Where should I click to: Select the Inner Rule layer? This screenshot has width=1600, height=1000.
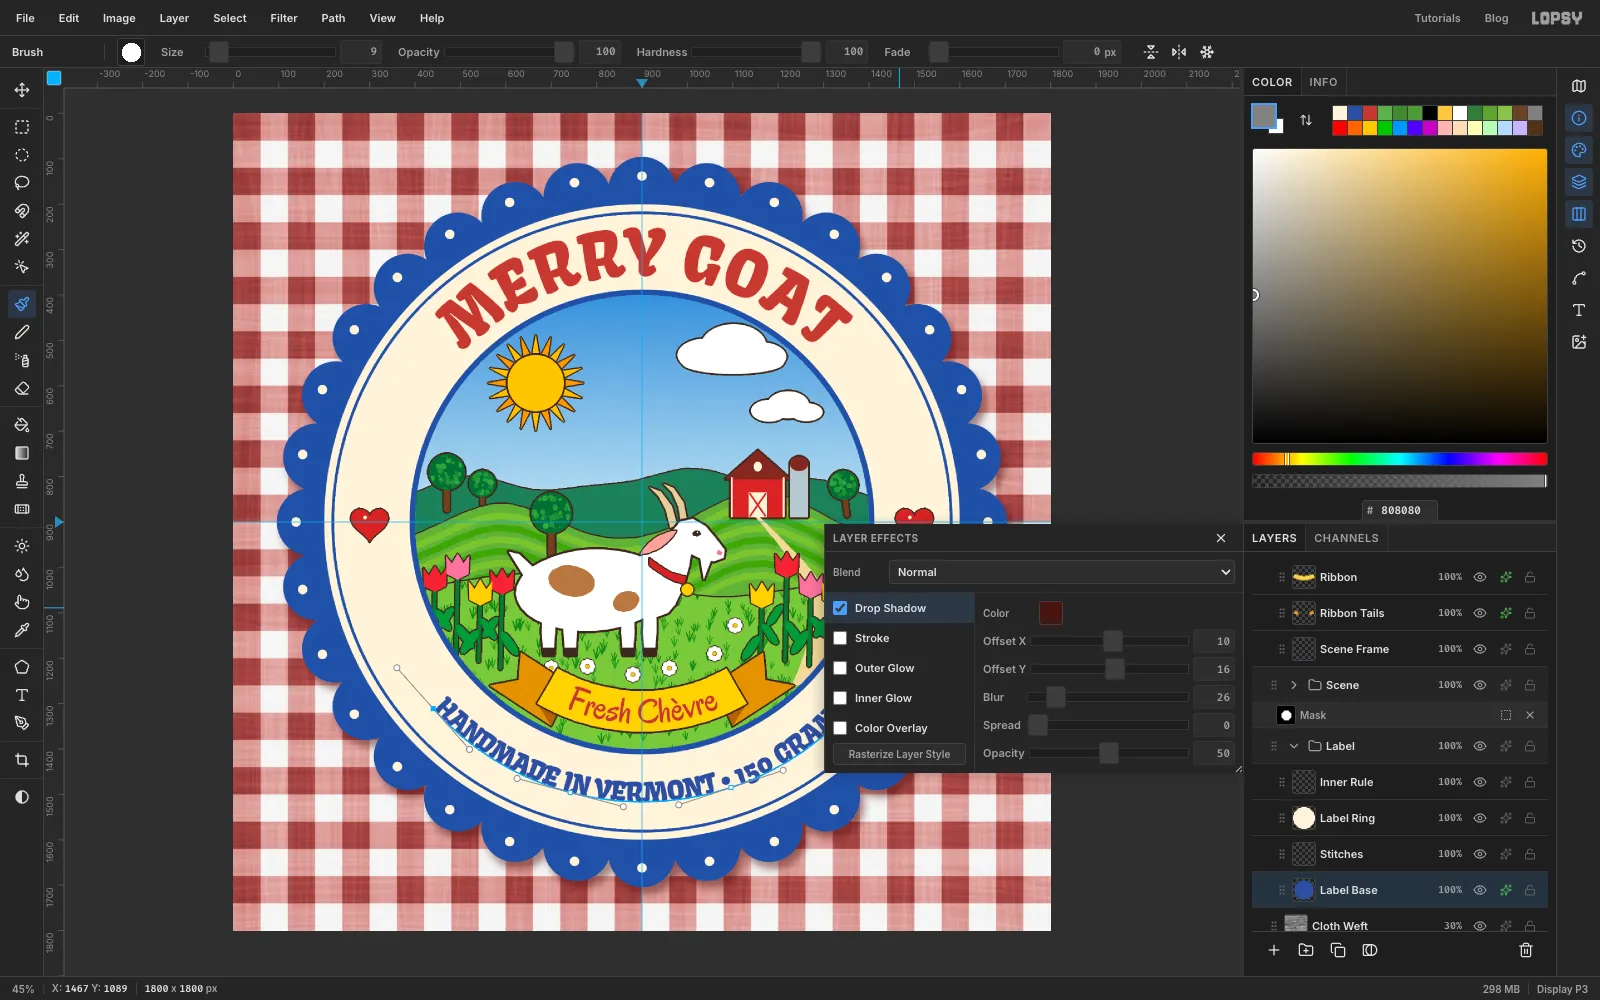coord(1400,782)
